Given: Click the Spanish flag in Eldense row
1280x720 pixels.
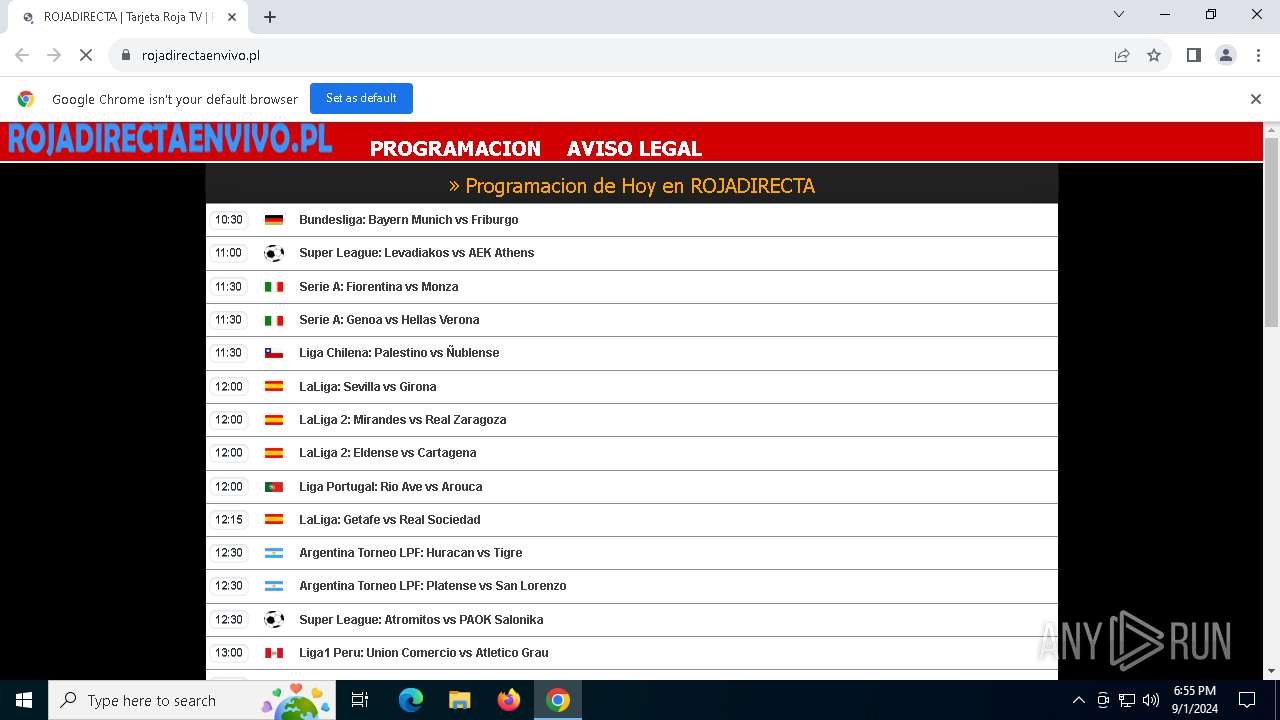Looking at the screenshot, I should pyautogui.click(x=274, y=453).
